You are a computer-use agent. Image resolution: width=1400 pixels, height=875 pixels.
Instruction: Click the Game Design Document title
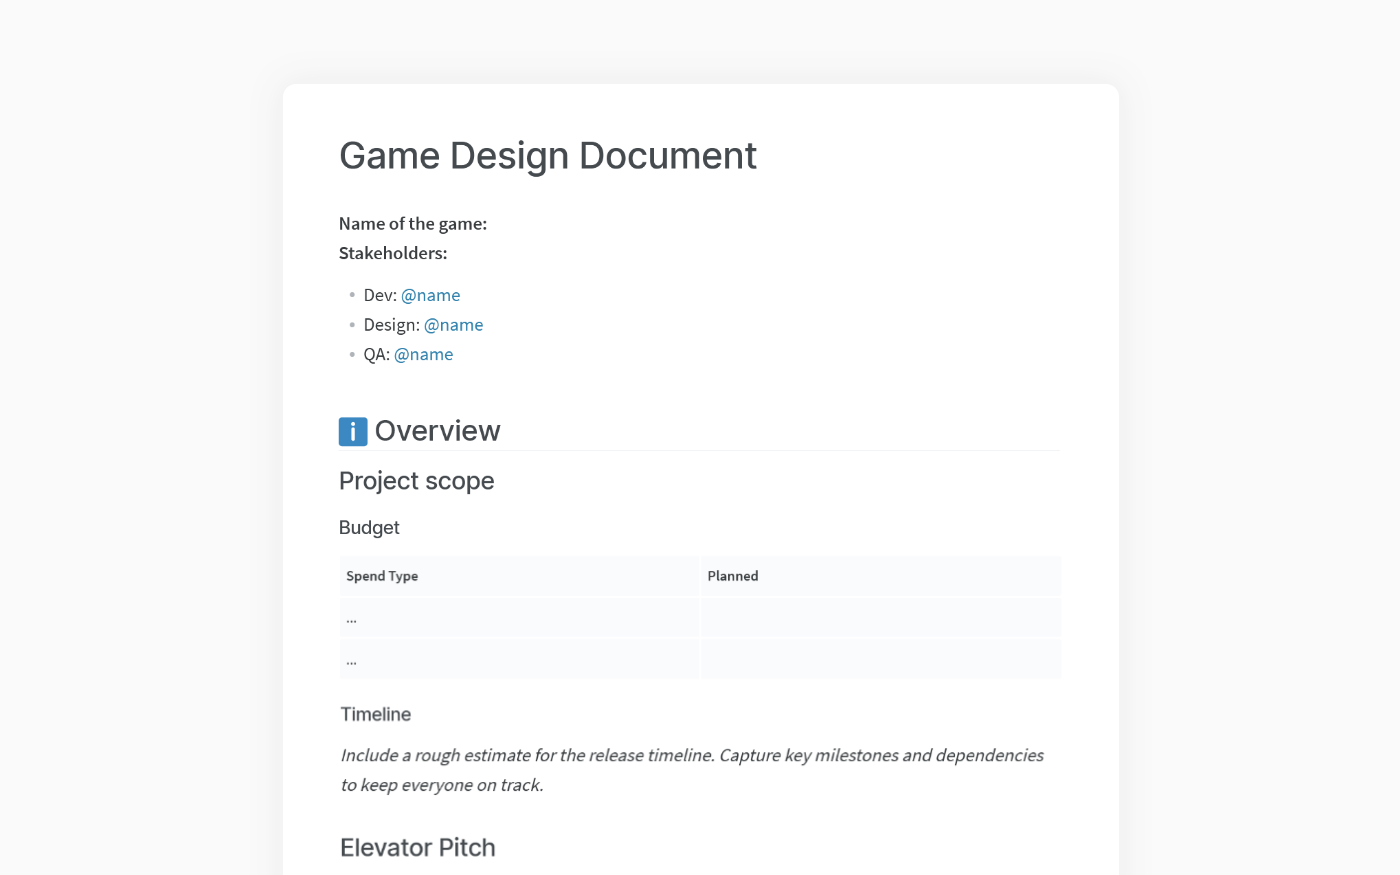[547, 156]
